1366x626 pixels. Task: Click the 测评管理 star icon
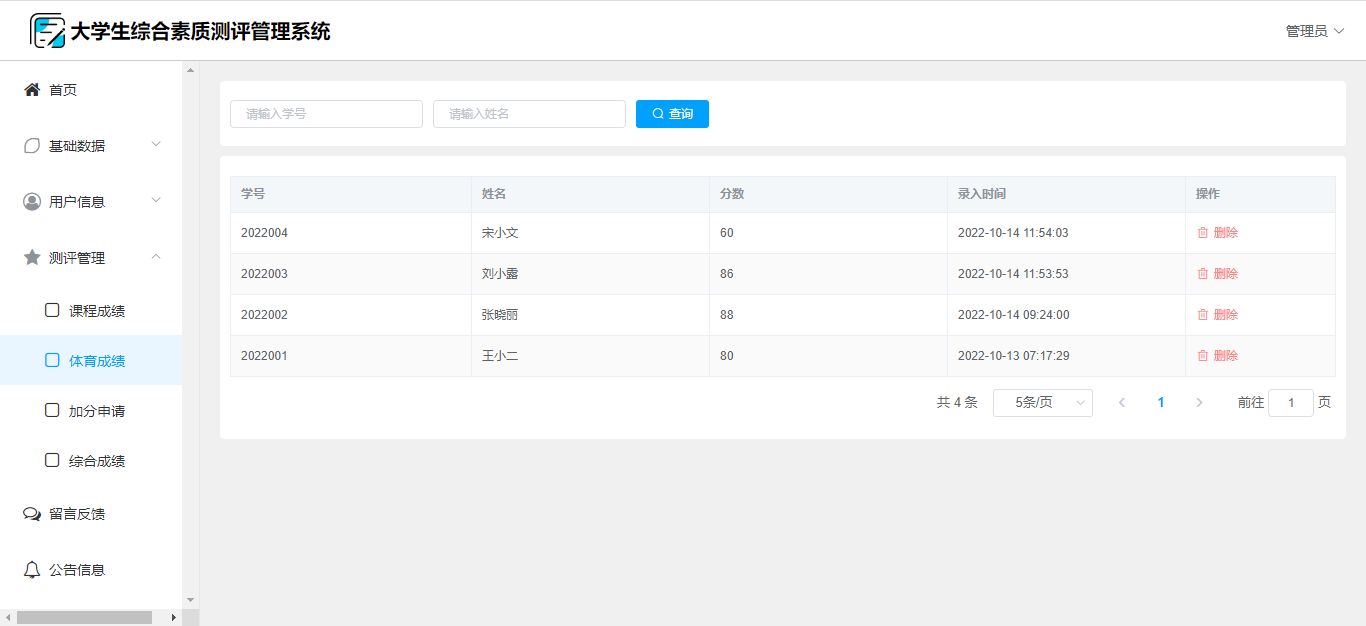[x=32, y=258]
